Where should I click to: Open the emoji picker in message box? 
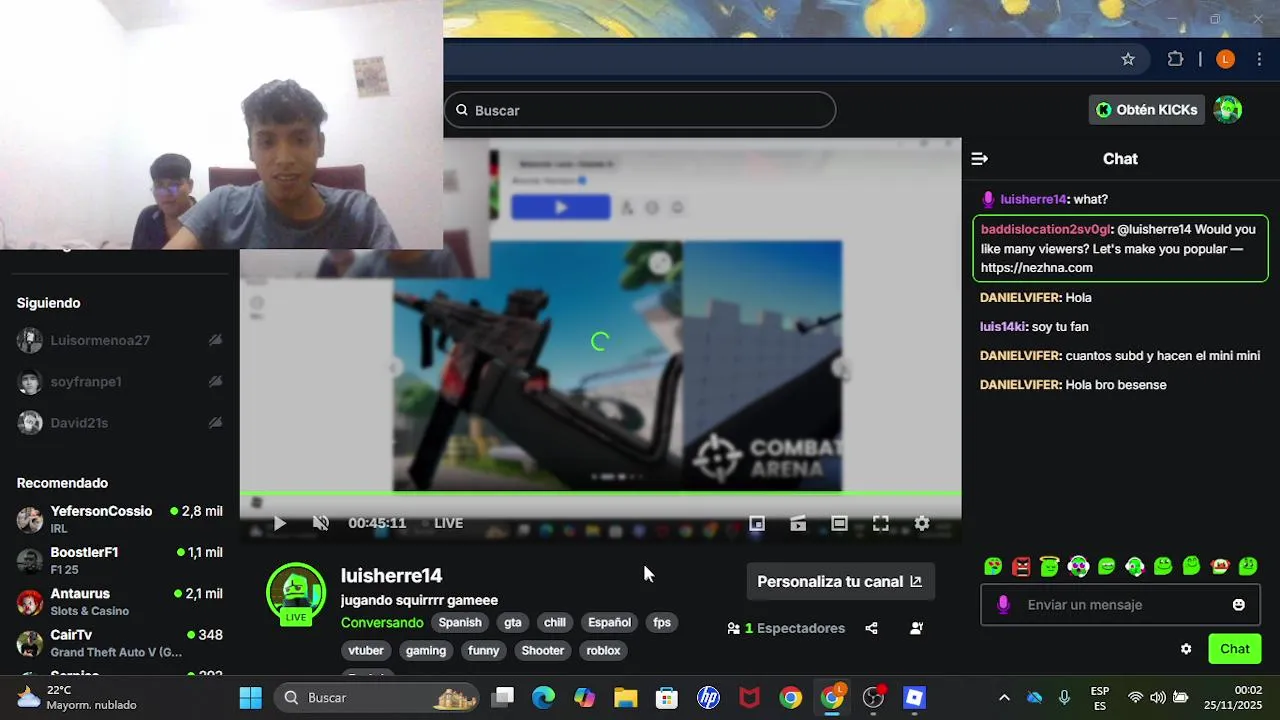(x=1239, y=605)
